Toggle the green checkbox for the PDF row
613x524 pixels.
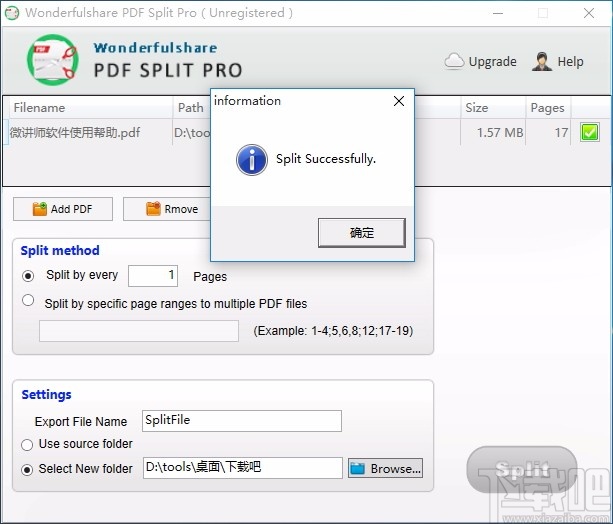590,132
